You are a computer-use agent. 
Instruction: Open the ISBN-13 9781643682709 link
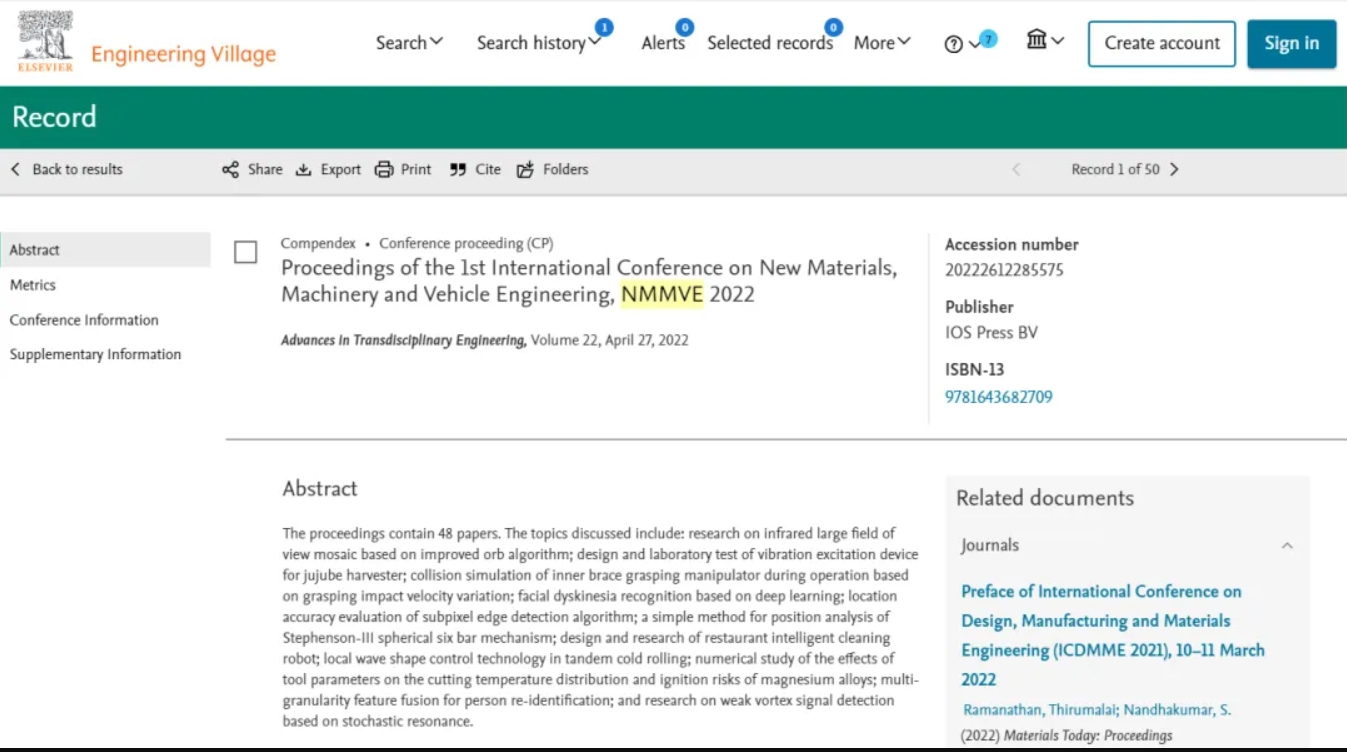[998, 397]
